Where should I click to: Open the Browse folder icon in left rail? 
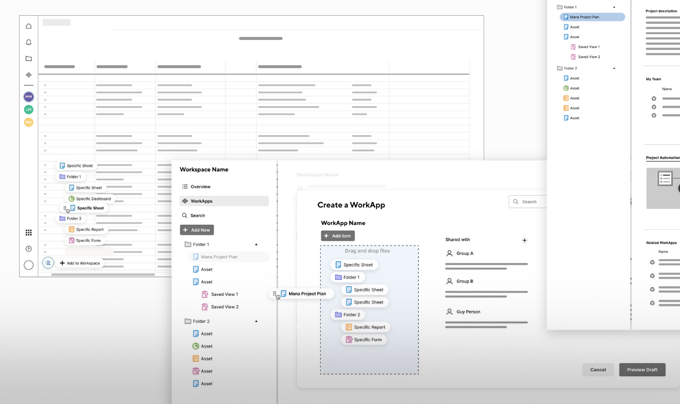click(29, 59)
